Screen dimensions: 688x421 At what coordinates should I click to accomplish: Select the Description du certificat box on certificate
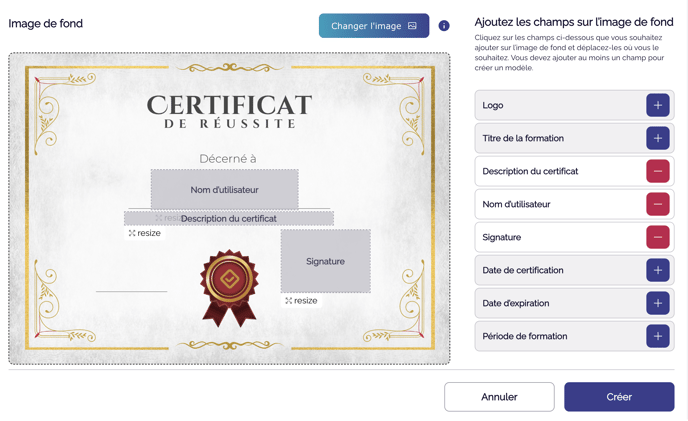[x=229, y=218]
